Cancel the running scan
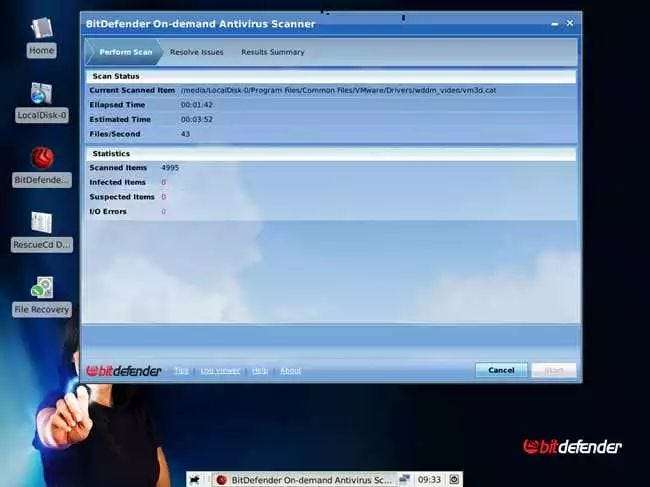This screenshot has height=487, width=650. [x=501, y=370]
